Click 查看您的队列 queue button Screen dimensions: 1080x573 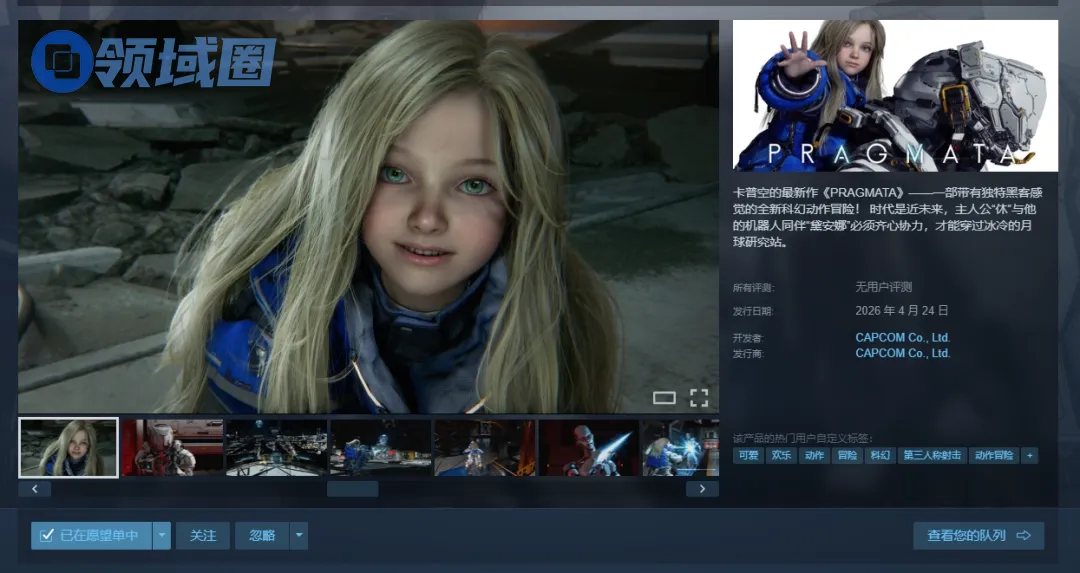point(978,536)
